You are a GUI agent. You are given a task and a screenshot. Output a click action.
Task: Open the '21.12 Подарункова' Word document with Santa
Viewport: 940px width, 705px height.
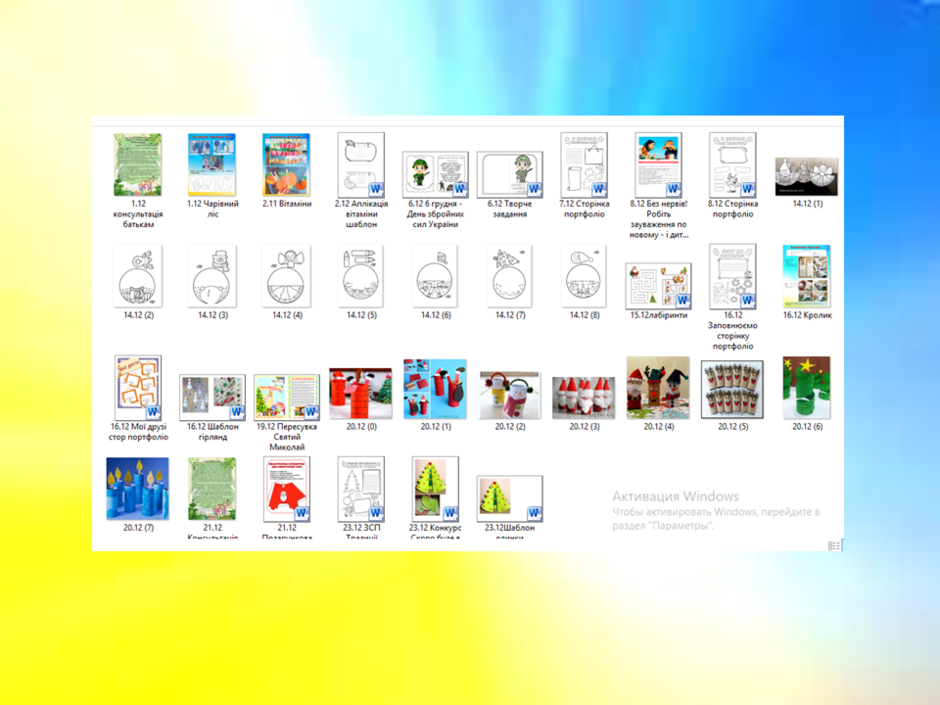click(287, 489)
